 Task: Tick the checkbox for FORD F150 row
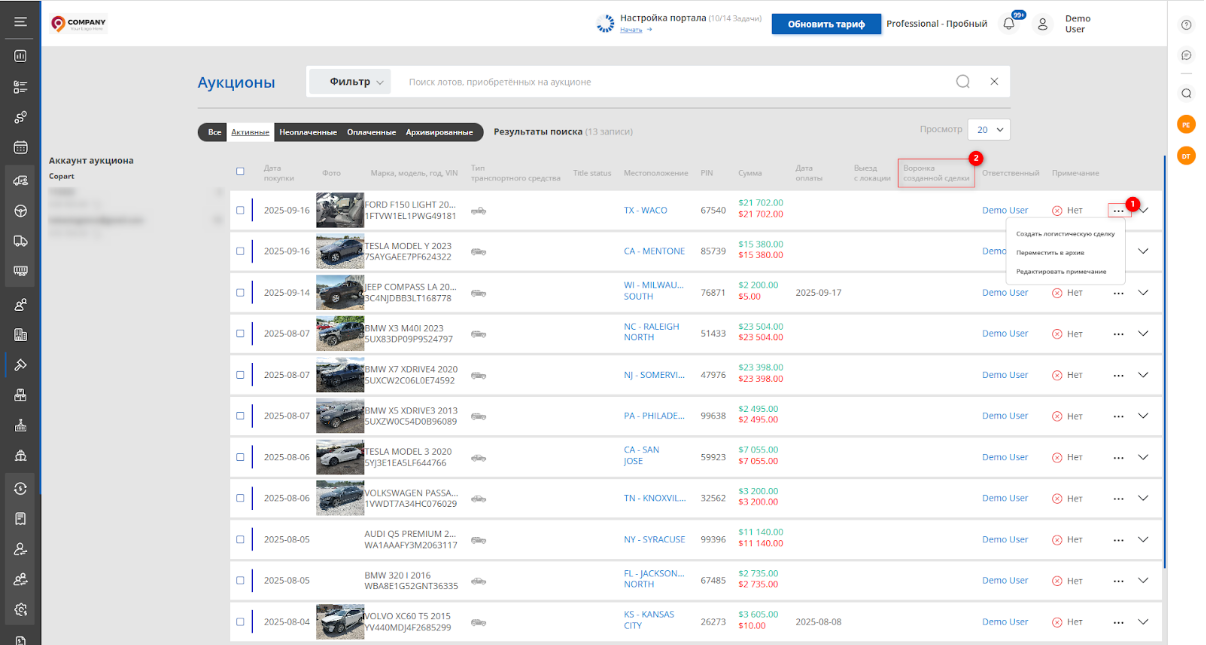coord(240,210)
